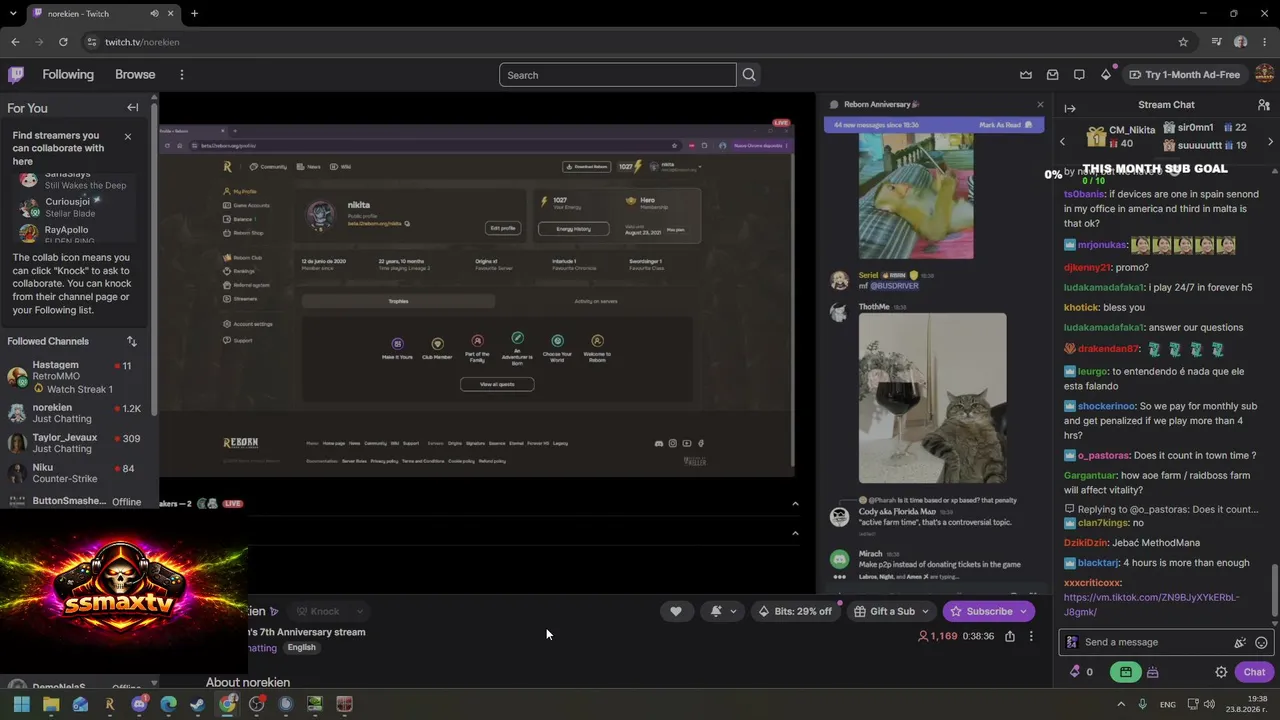Open the user avatar menu on Twitch
This screenshot has height=720, width=1280.
(1264, 75)
